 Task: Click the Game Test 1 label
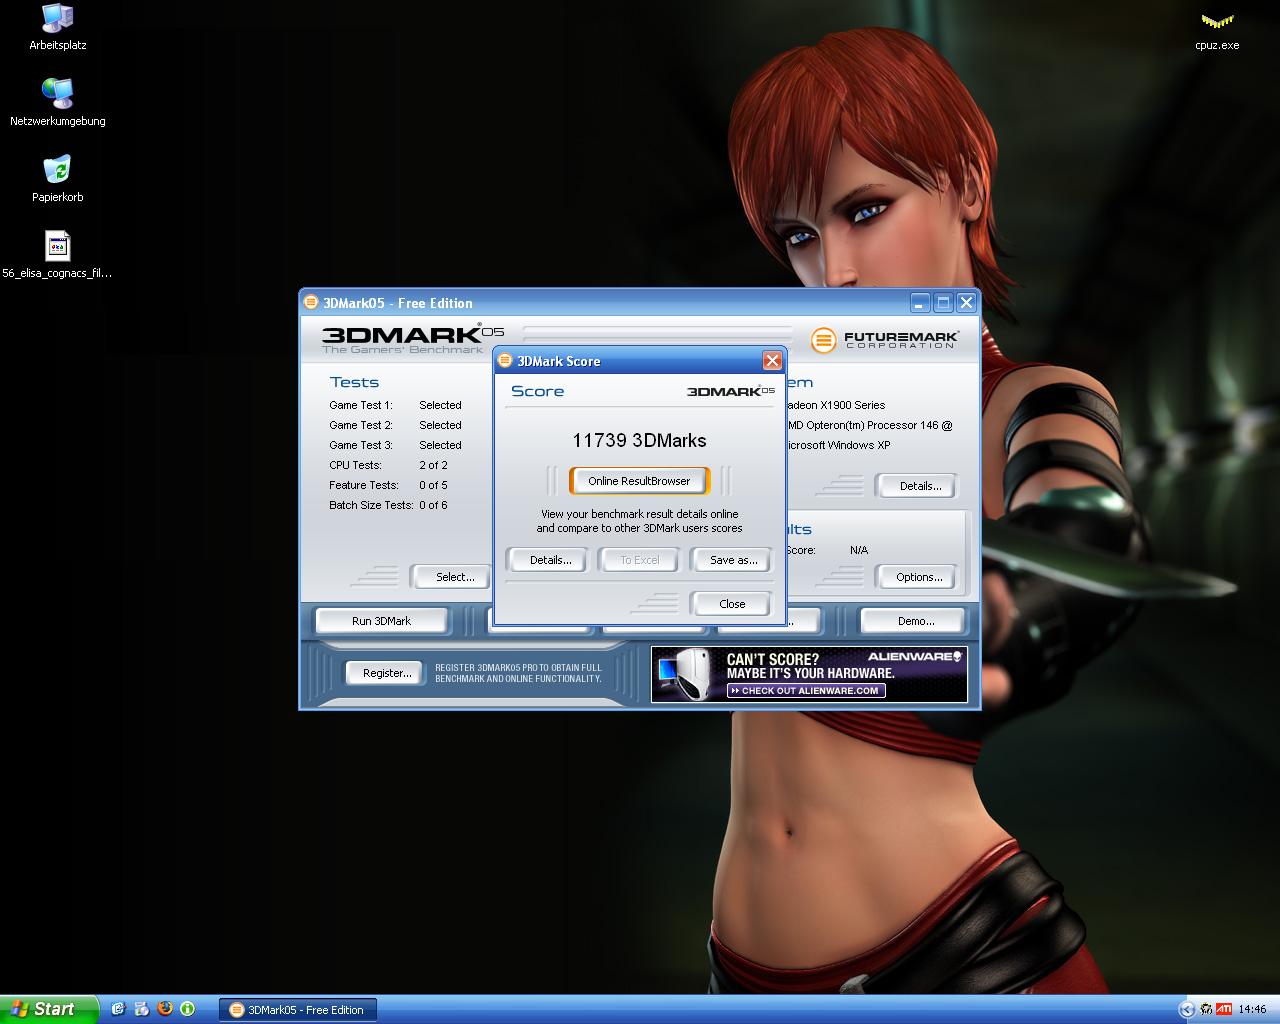[x=361, y=405]
